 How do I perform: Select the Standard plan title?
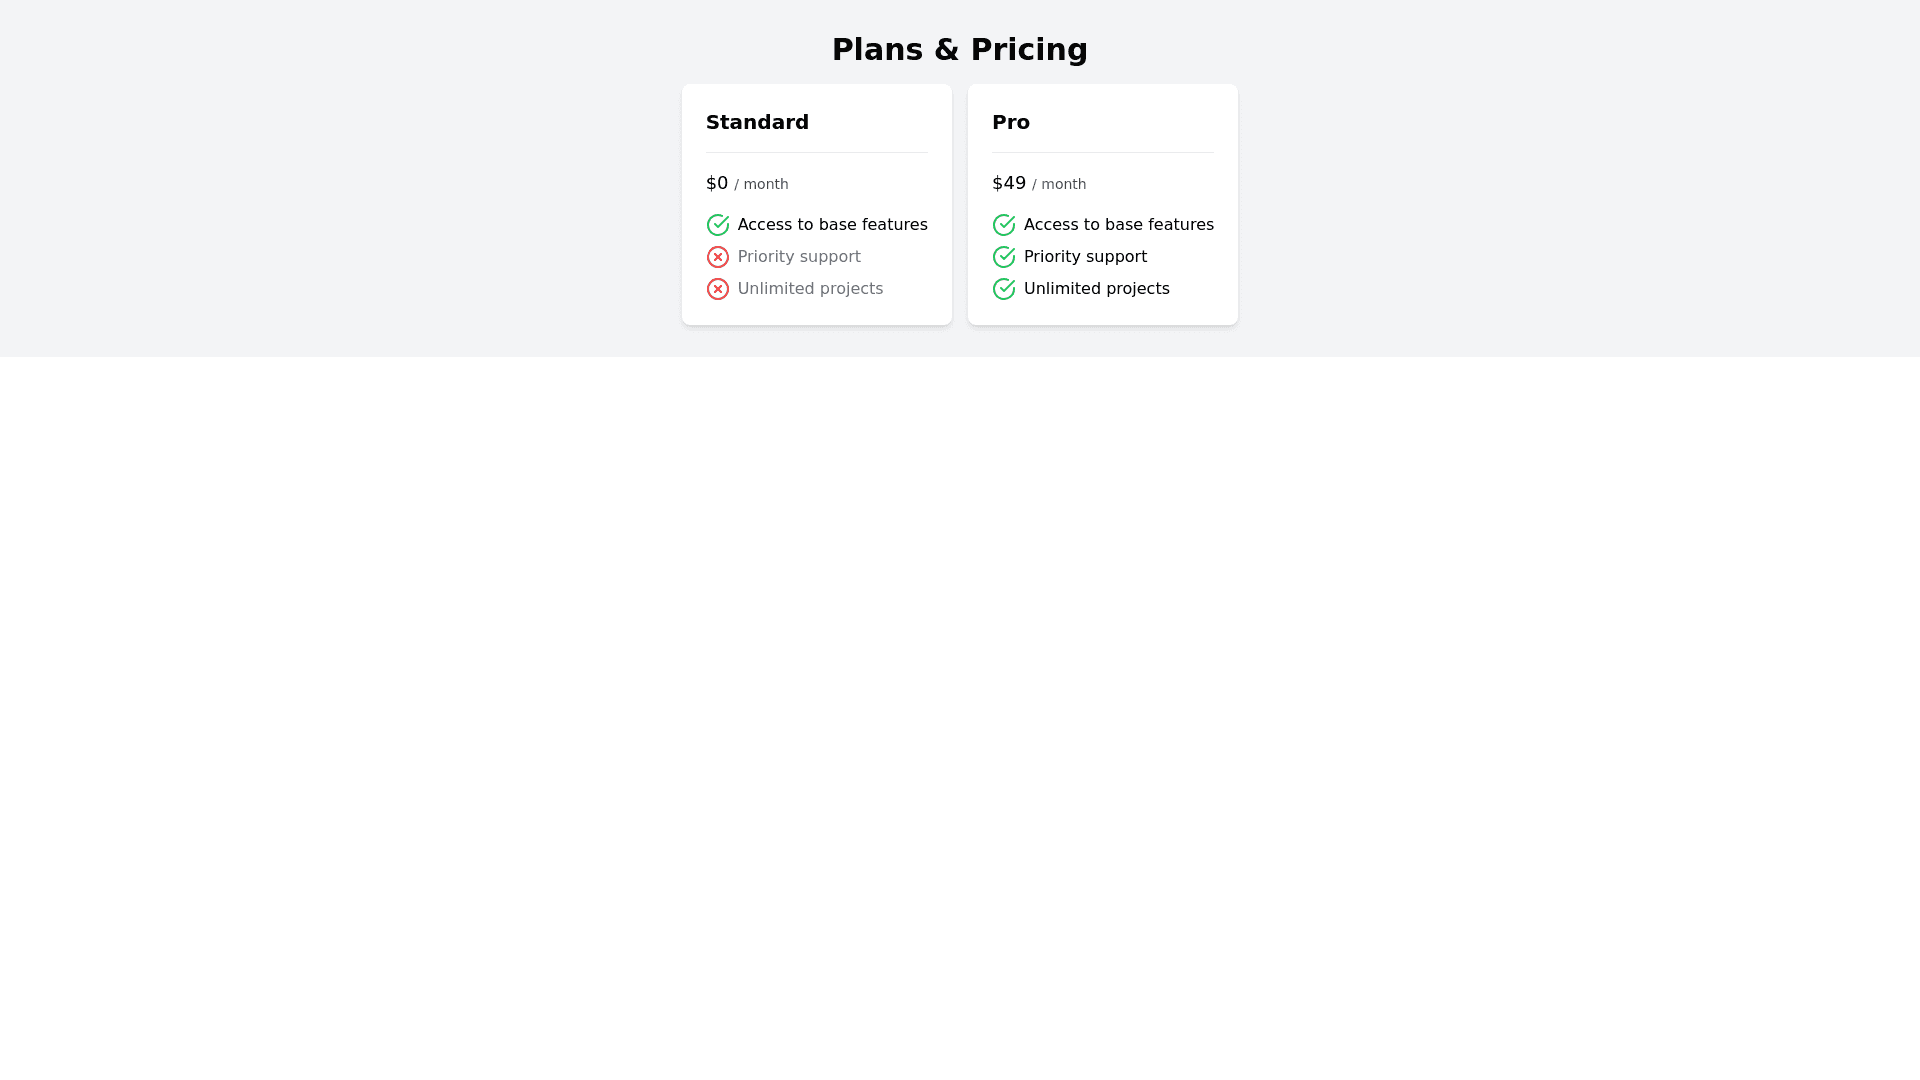click(x=757, y=122)
